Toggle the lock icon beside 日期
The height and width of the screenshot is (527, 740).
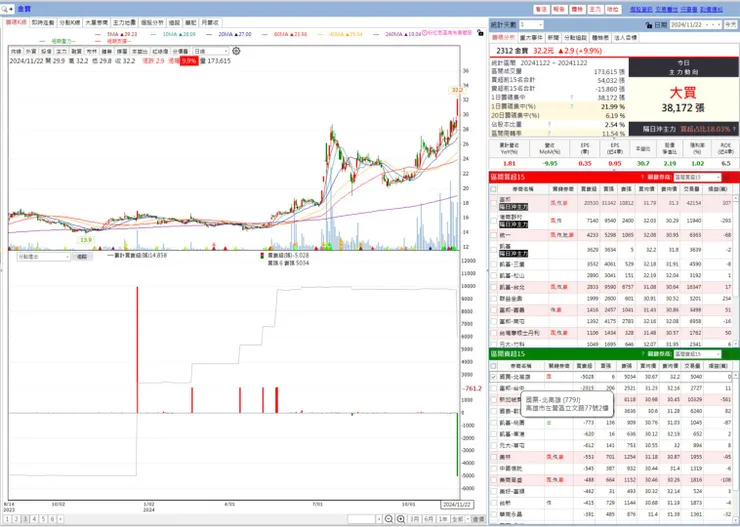tap(649, 25)
